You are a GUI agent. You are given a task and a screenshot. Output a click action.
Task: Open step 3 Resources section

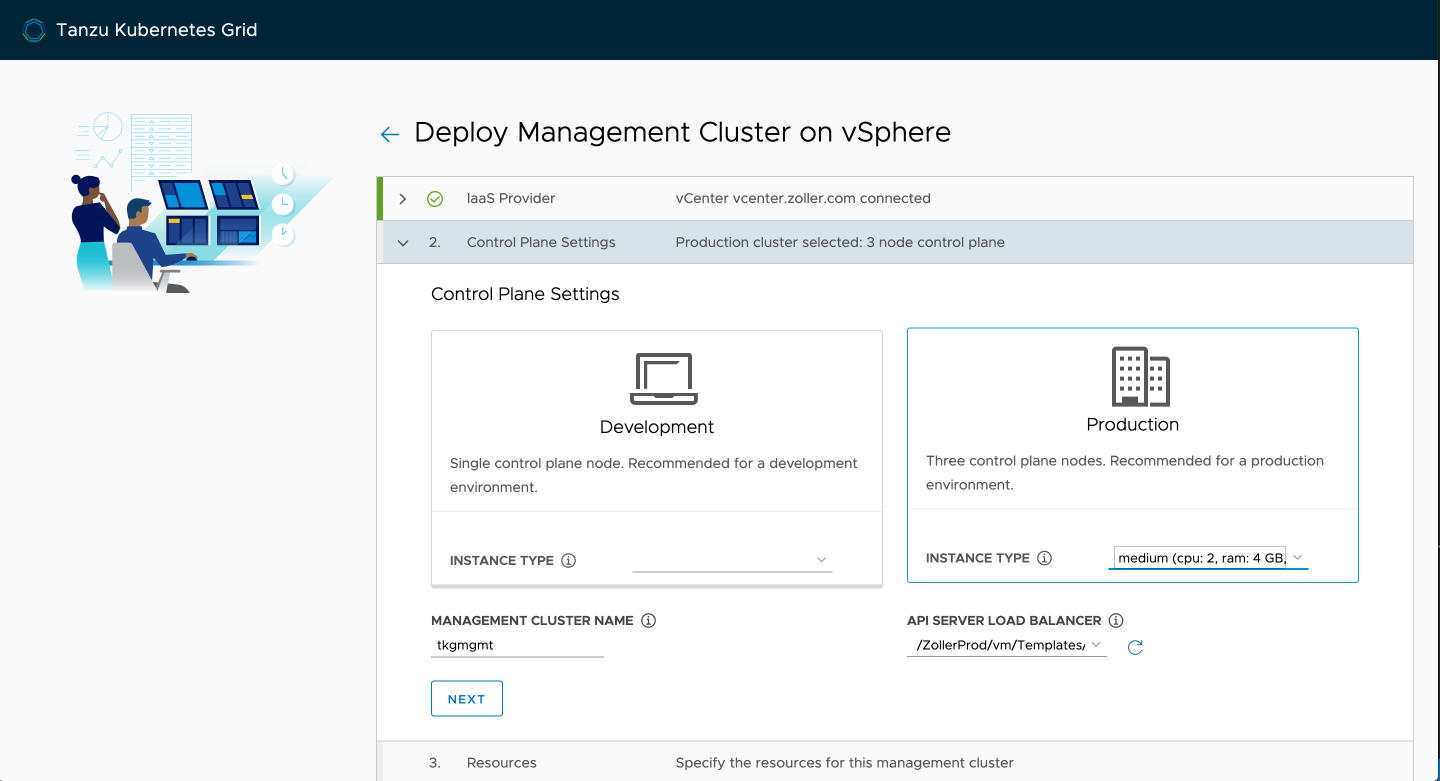tap(502, 763)
